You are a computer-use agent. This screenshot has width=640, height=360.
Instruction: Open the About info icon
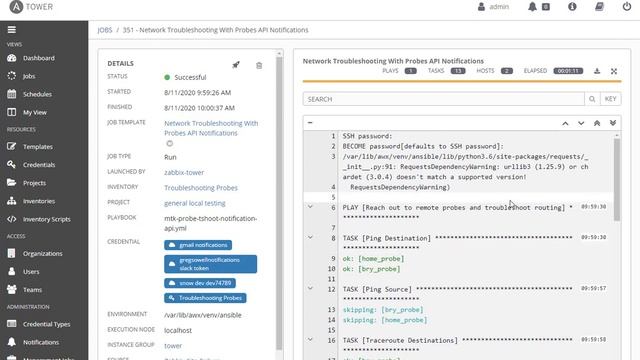572,7
